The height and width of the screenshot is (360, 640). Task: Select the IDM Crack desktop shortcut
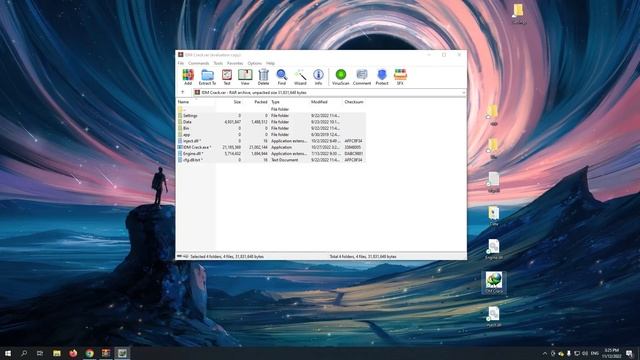(494, 283)
